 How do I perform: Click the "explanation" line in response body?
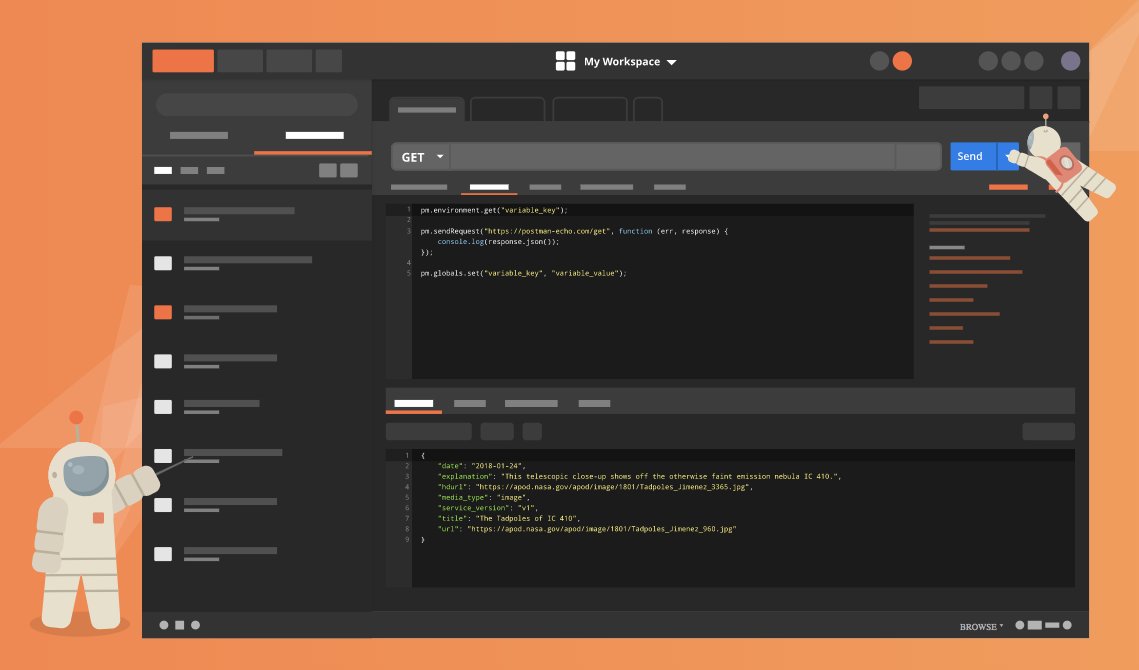639,477
